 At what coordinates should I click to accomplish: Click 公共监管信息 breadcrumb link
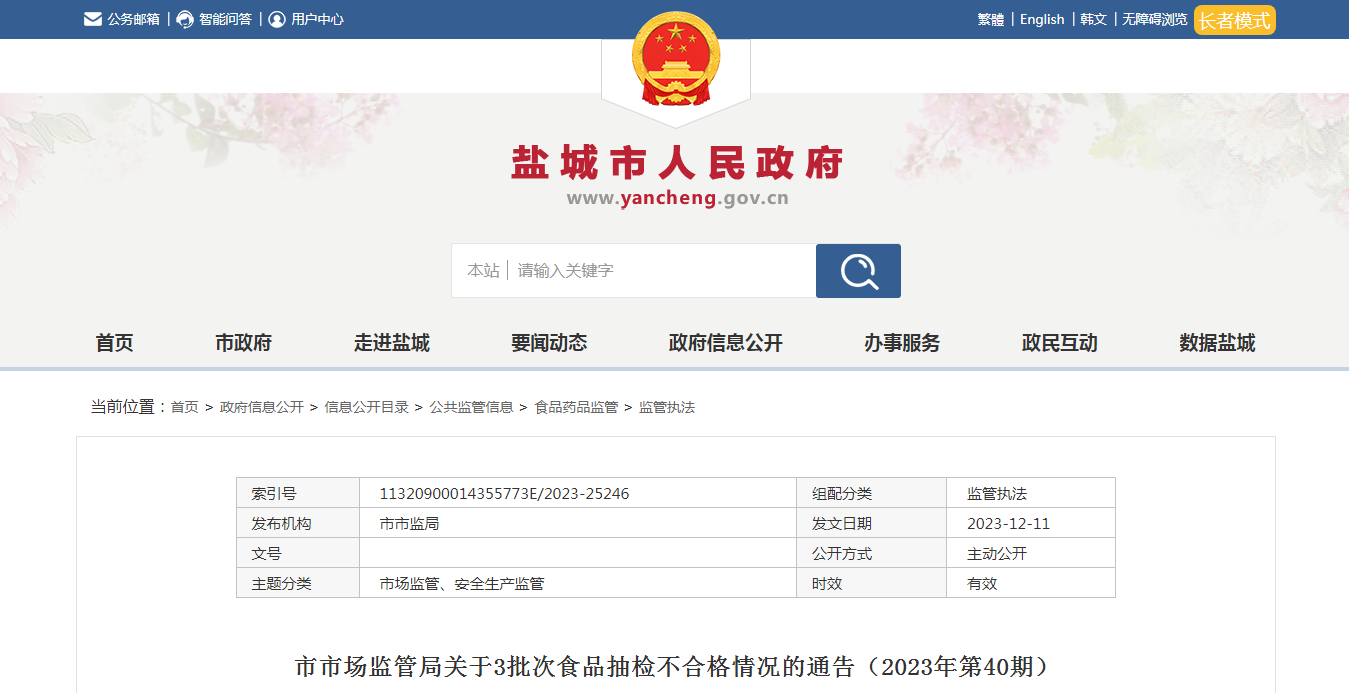click(471, 407)
